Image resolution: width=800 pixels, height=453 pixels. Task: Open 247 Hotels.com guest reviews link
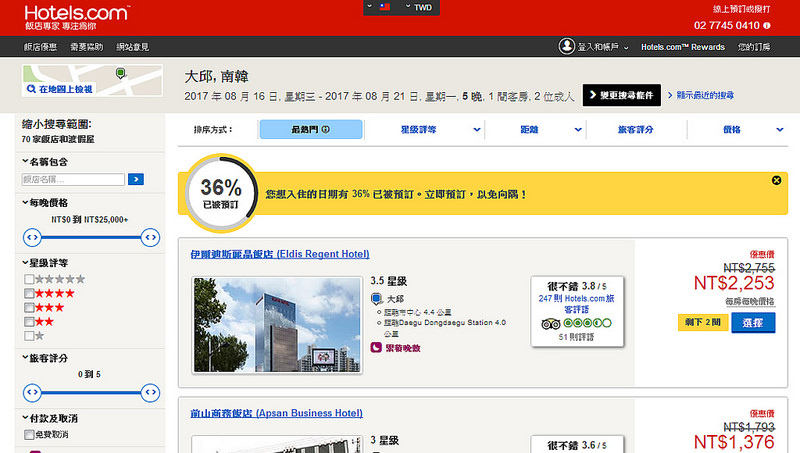[577, 304]
